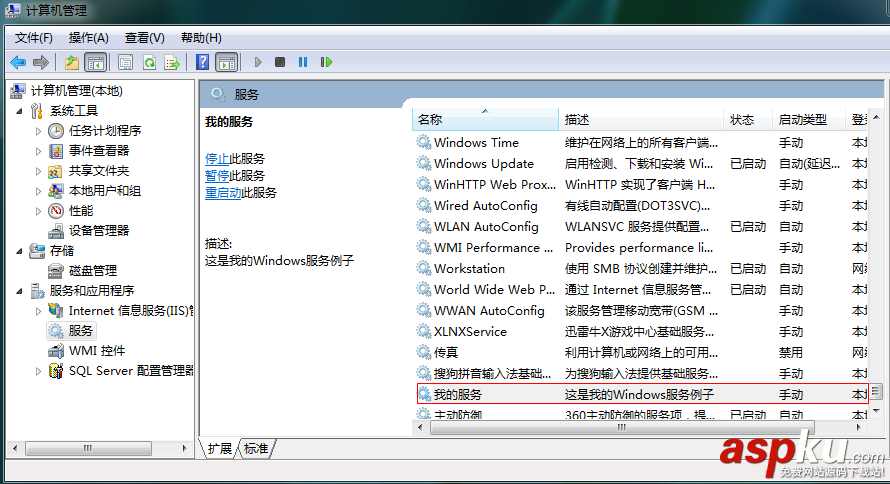The image size is (890, 484).
Task: Select the 搜狗拼音输入法基础 service row
Action: pos(641,373)
